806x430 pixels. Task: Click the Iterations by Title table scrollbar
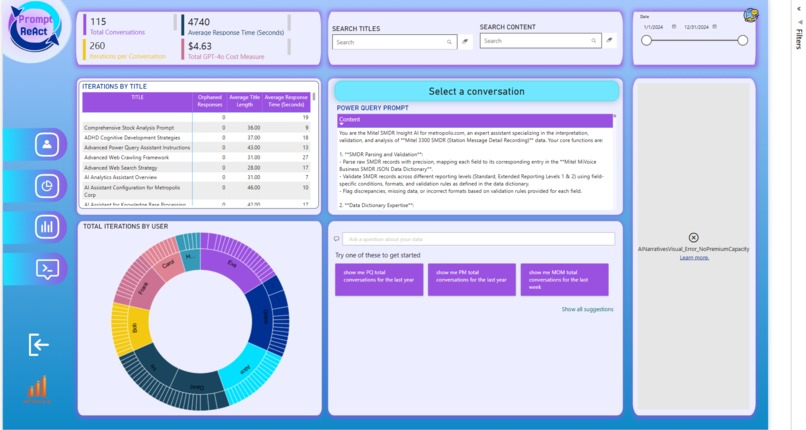[314, 97]
